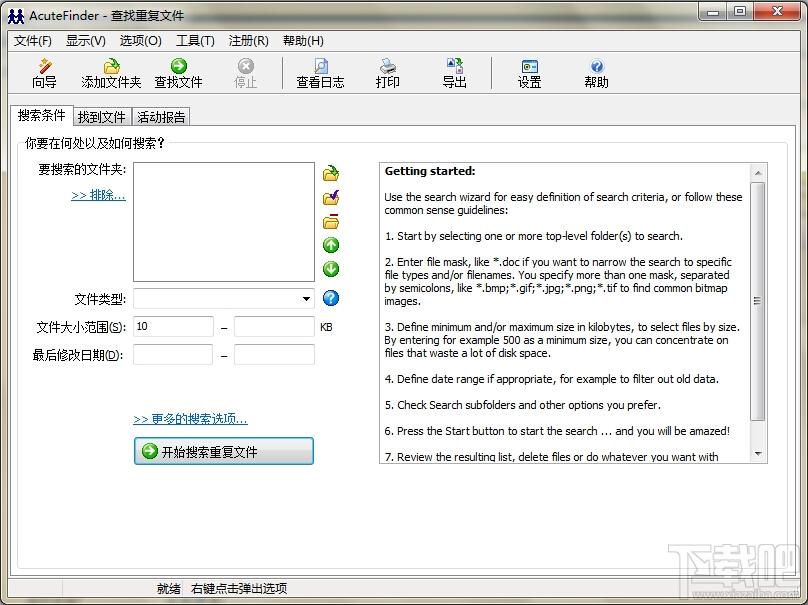Maximize the AcuteFinder window
This screenshot has height=605, width=808.
[x=740, y=12]
